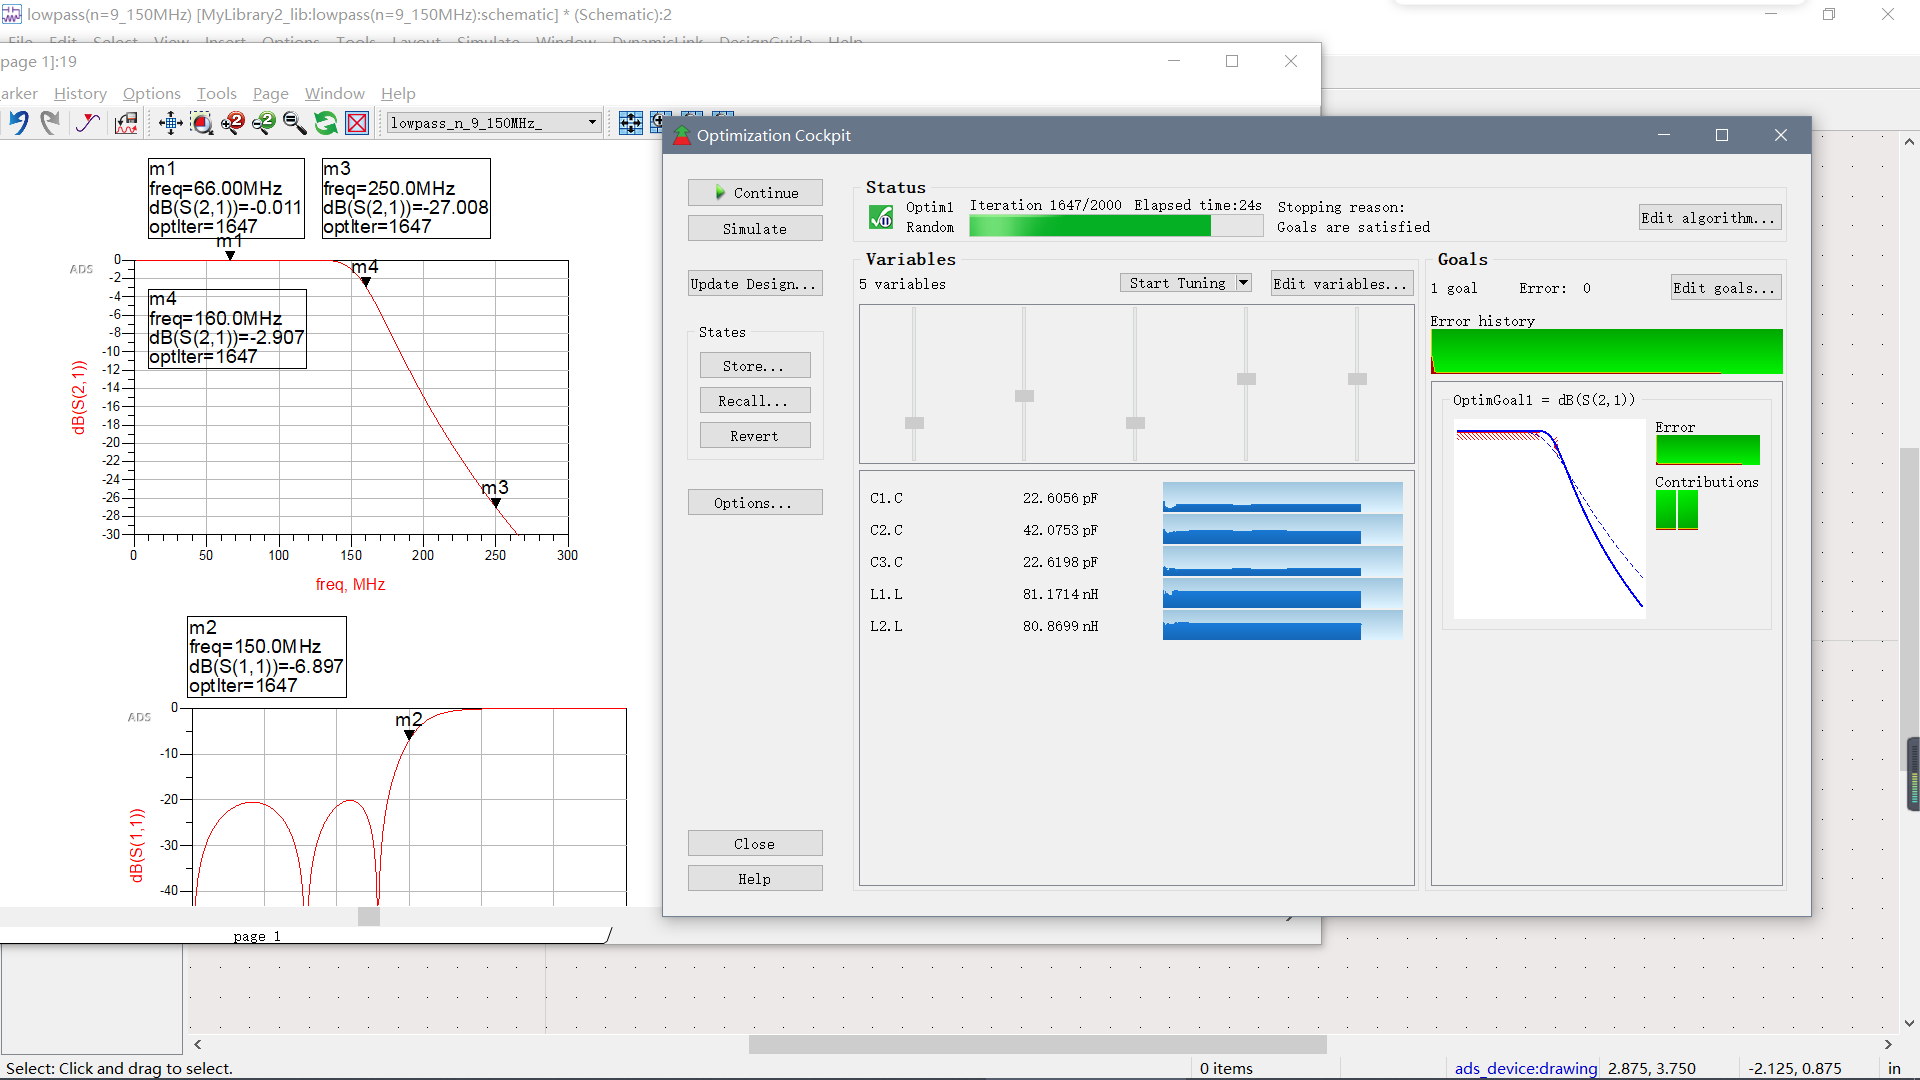Select the zoom area icon
1920x1080 pixels.
[x=201, y=122]
